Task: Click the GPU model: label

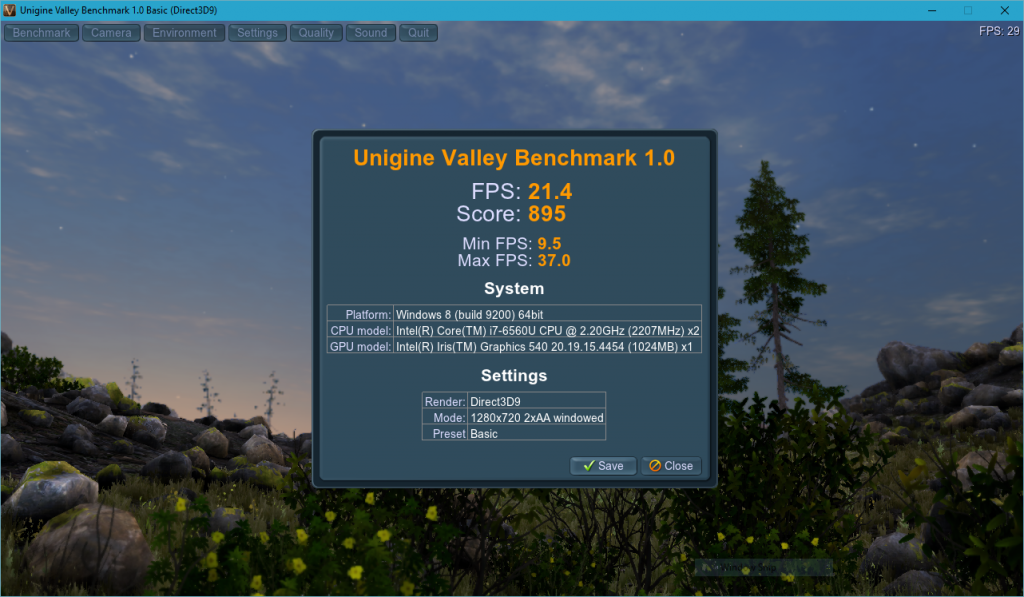Action: (360, 346)
